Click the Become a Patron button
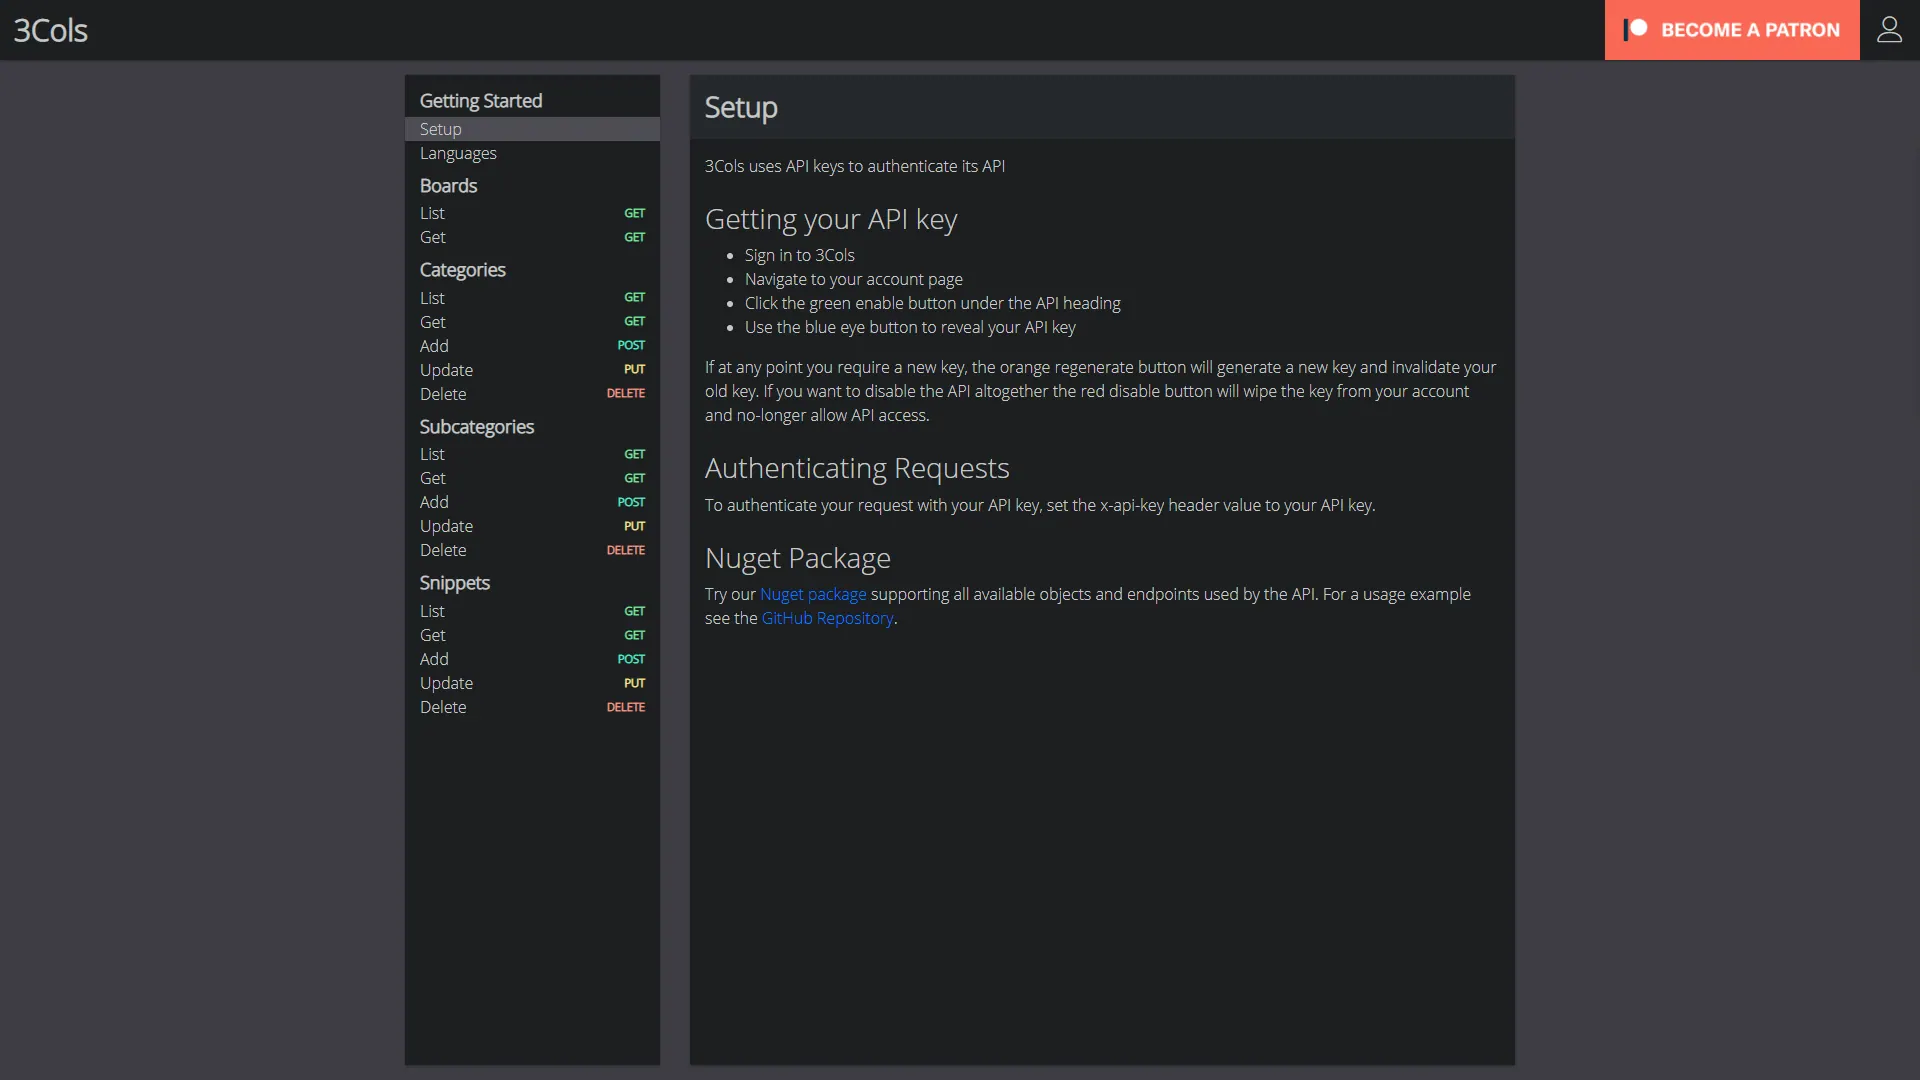 point(1732,30)
